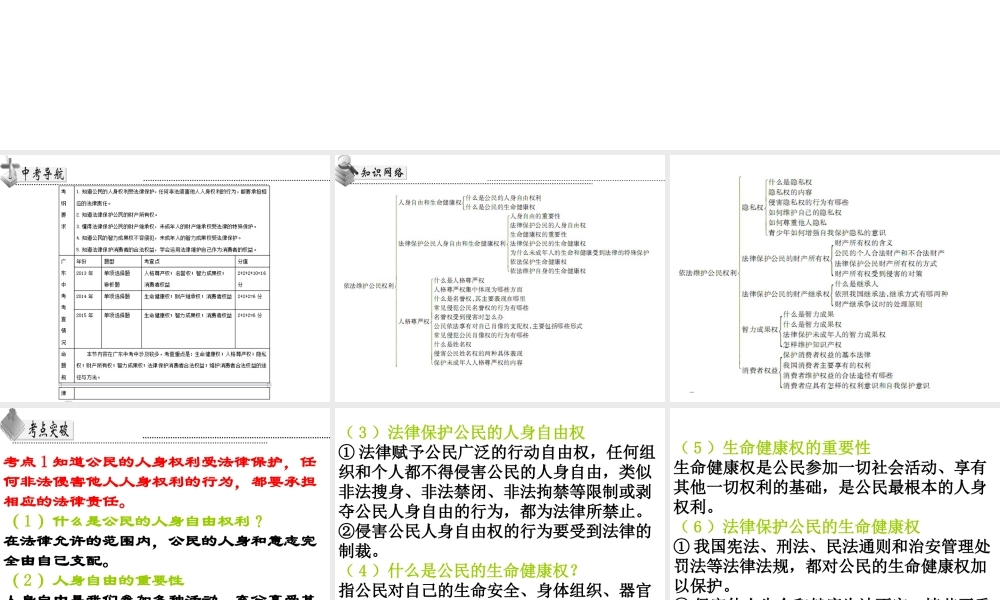
Task: Open the 中考导航 slide thumbnail
Action: pyautogui.click(x=165, y=278)
